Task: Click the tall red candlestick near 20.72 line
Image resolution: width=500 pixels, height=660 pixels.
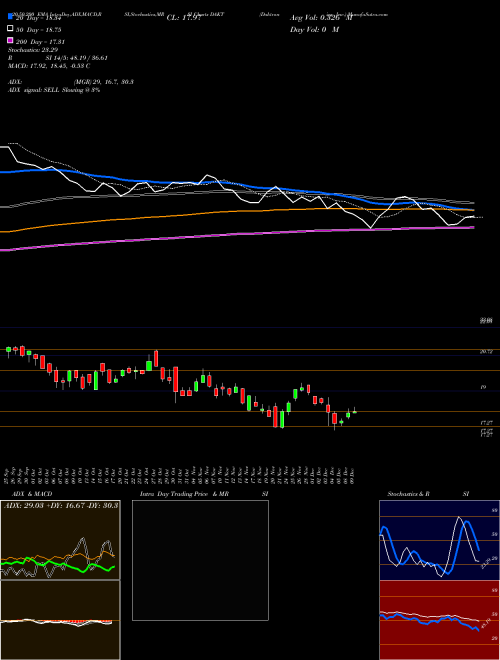Action: (x=156, y=359)
